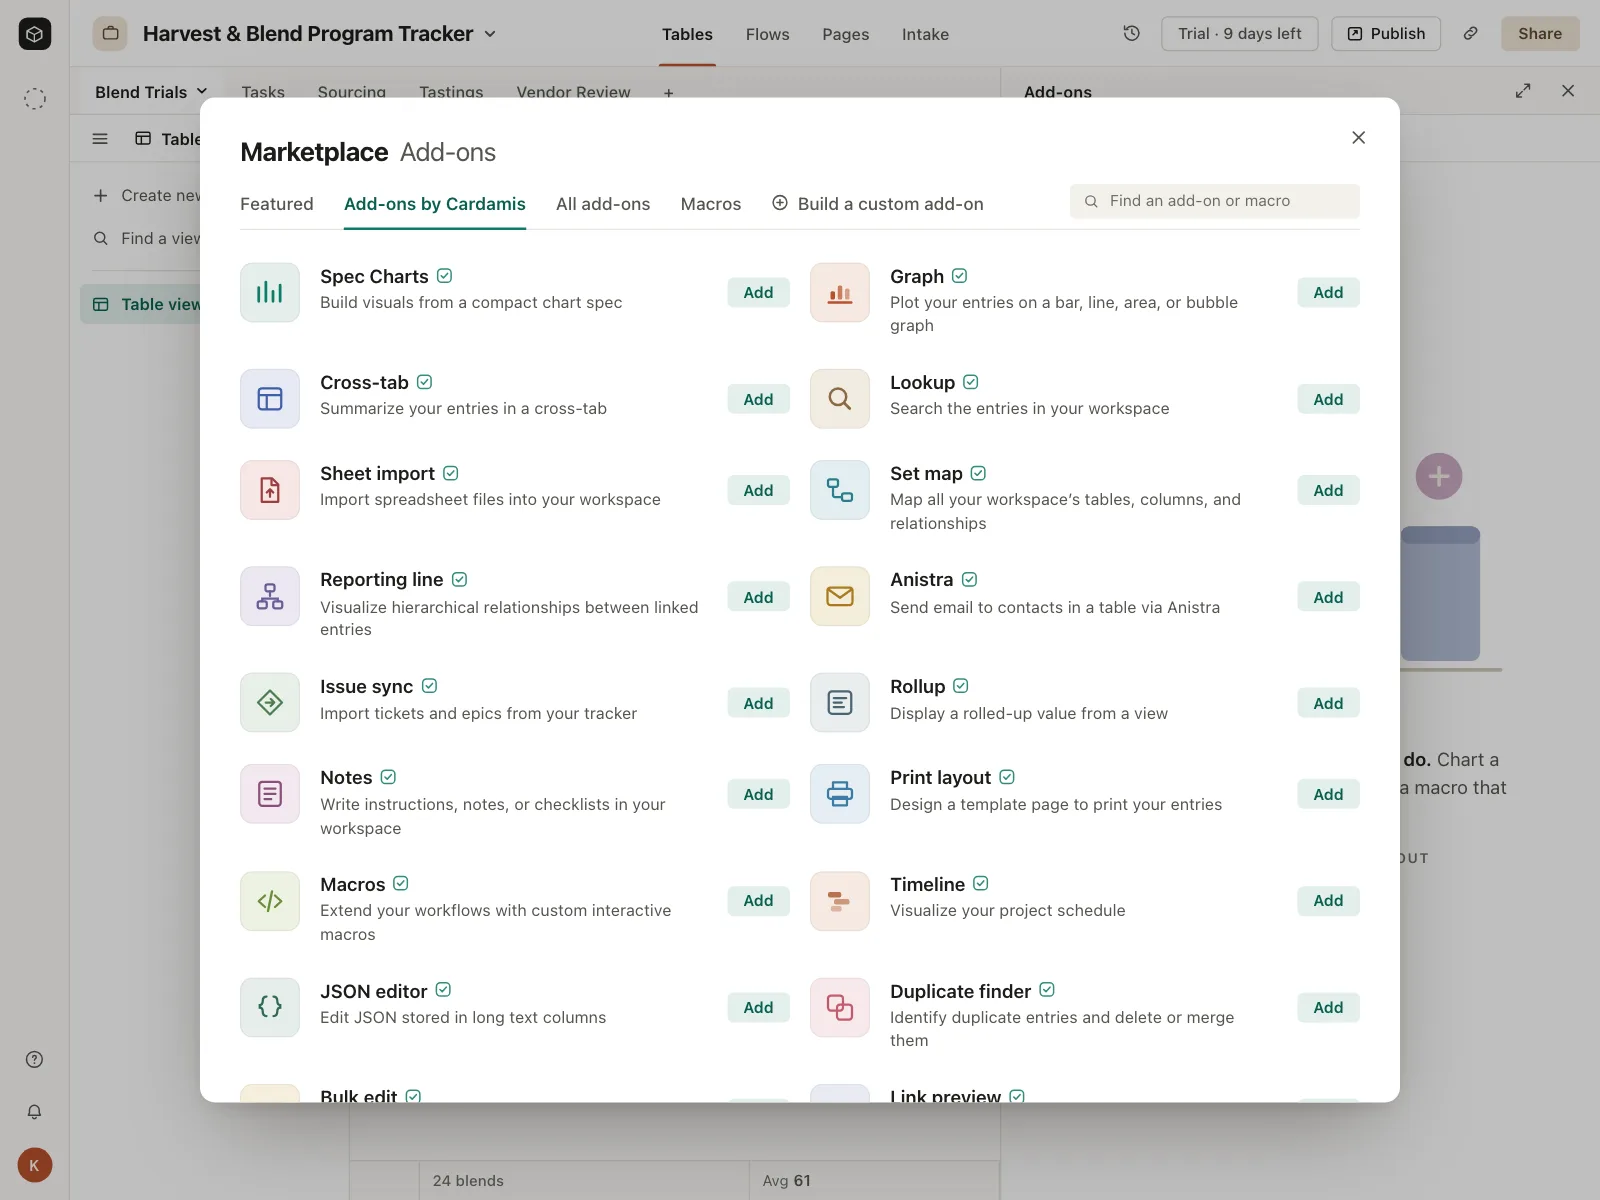Add the Notes add-on

click(x=759, y=794)
